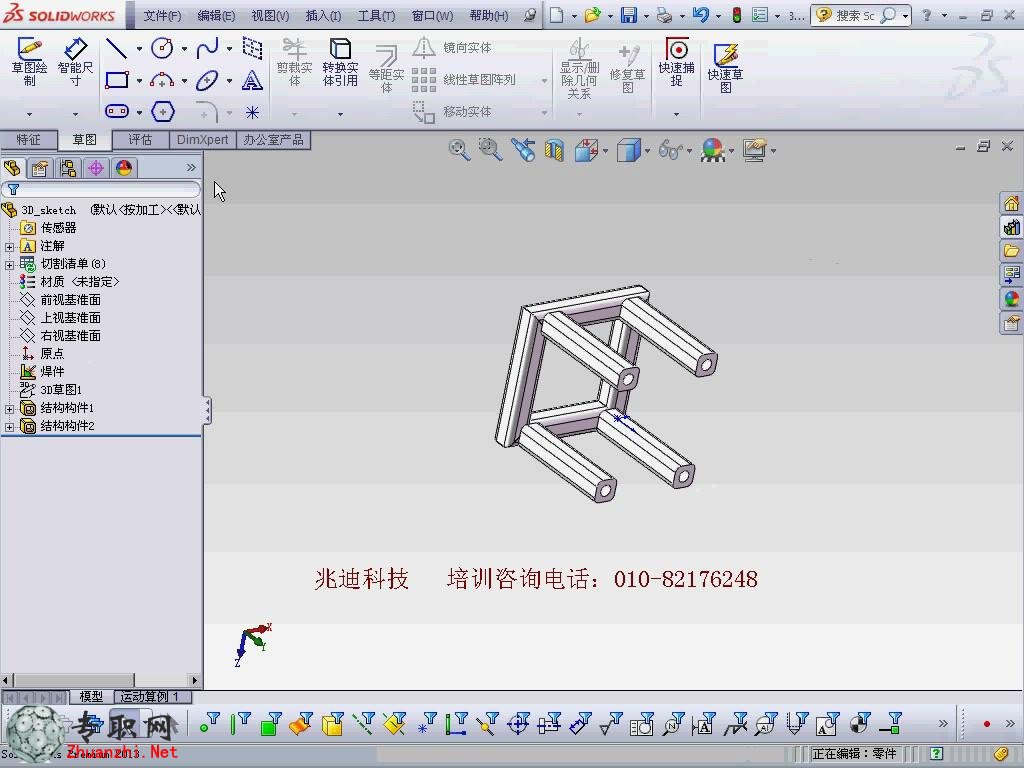This screenshot has height=768, width=1024.
Task: Select the Line sketch tool
Action: (116, 48)
